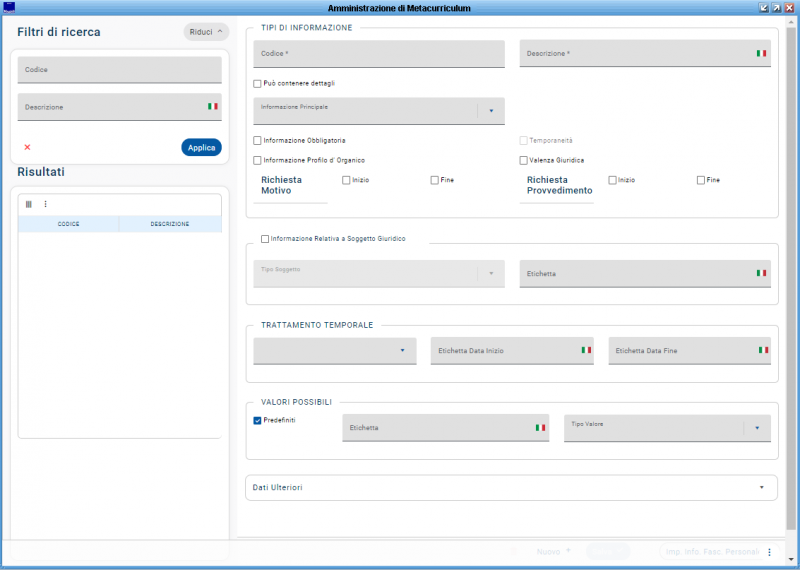Sort results by the CODICE column header
The image size is (800, 570).
(68, 224)
